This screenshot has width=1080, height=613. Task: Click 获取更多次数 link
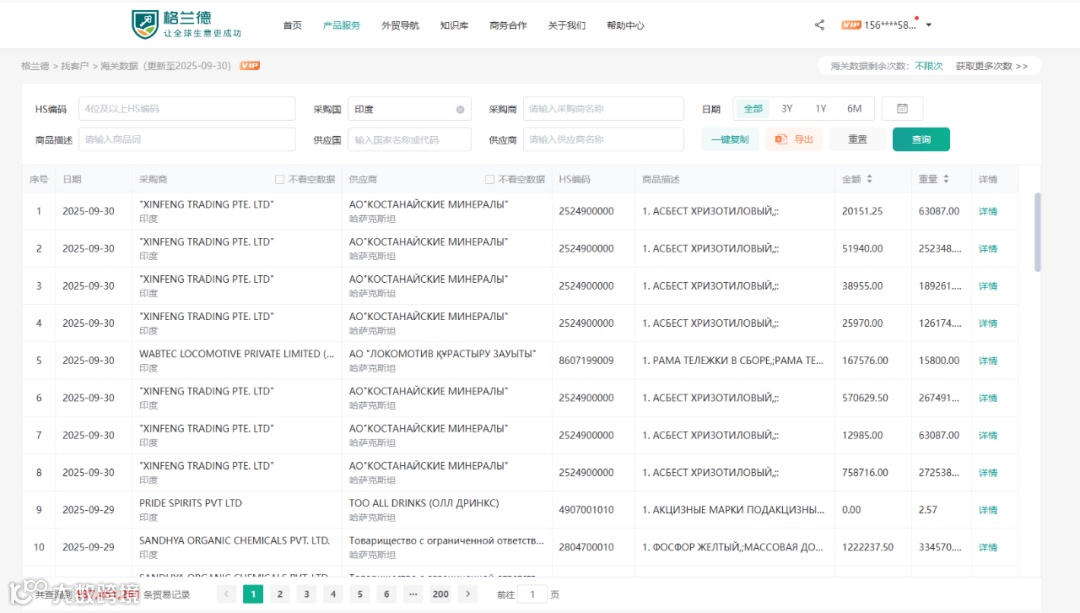coord(991,66)
